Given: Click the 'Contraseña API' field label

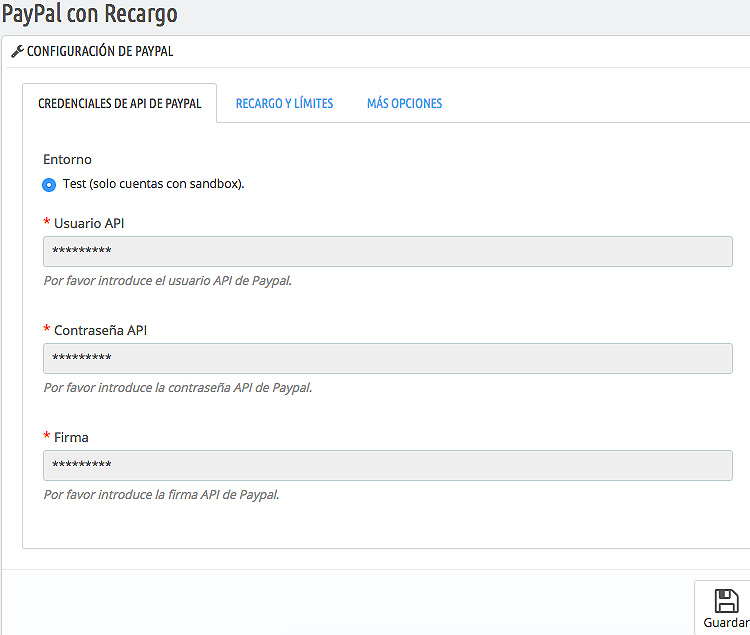Looking at the screenshot, I should (x=100, y=330).
